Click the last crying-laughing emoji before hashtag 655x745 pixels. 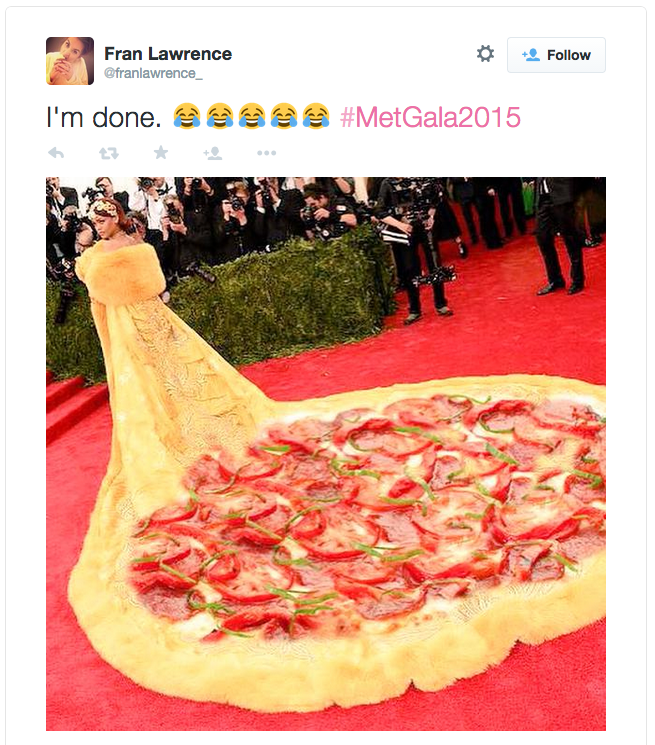tap(316, 116)
